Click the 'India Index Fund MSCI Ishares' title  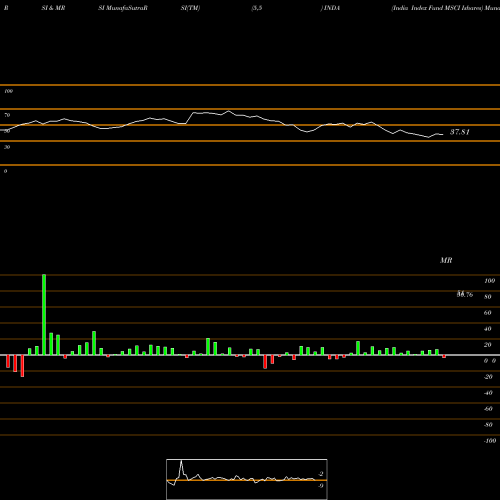coord(437,8)
